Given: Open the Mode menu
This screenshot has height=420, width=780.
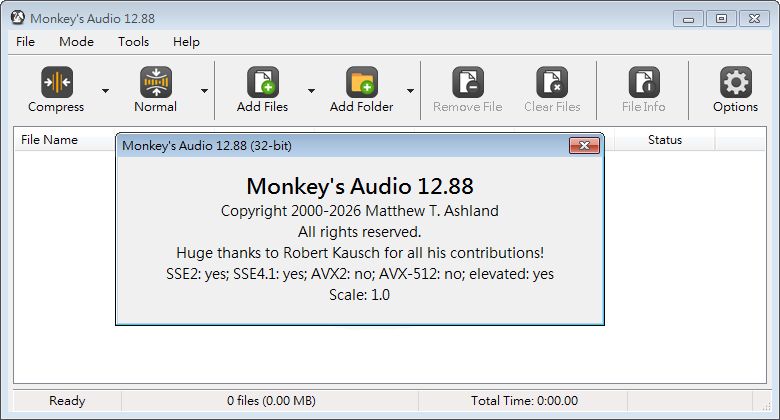Looking at the screenshot, I should pyautogui.click(x=76, y=42).
